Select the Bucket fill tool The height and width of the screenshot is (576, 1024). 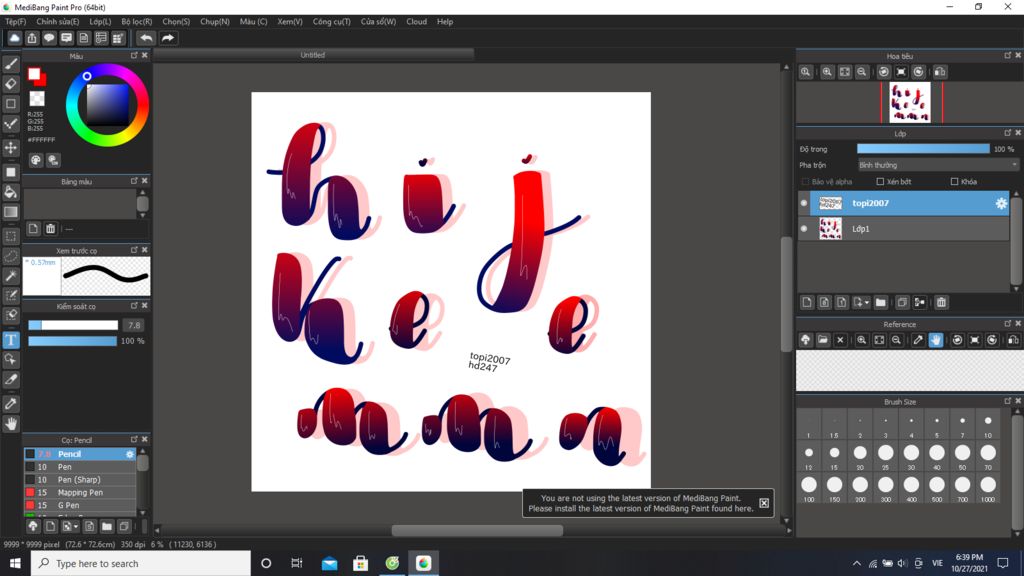pyautogui.click(x=11, y=191)
